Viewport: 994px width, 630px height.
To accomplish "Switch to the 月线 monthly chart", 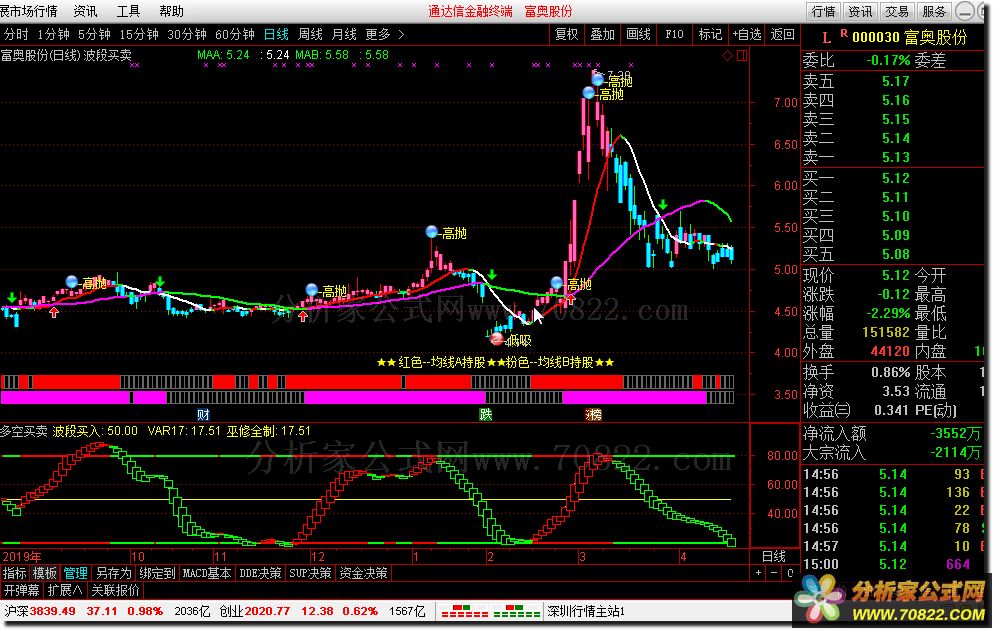I will (x=344, y=34).
